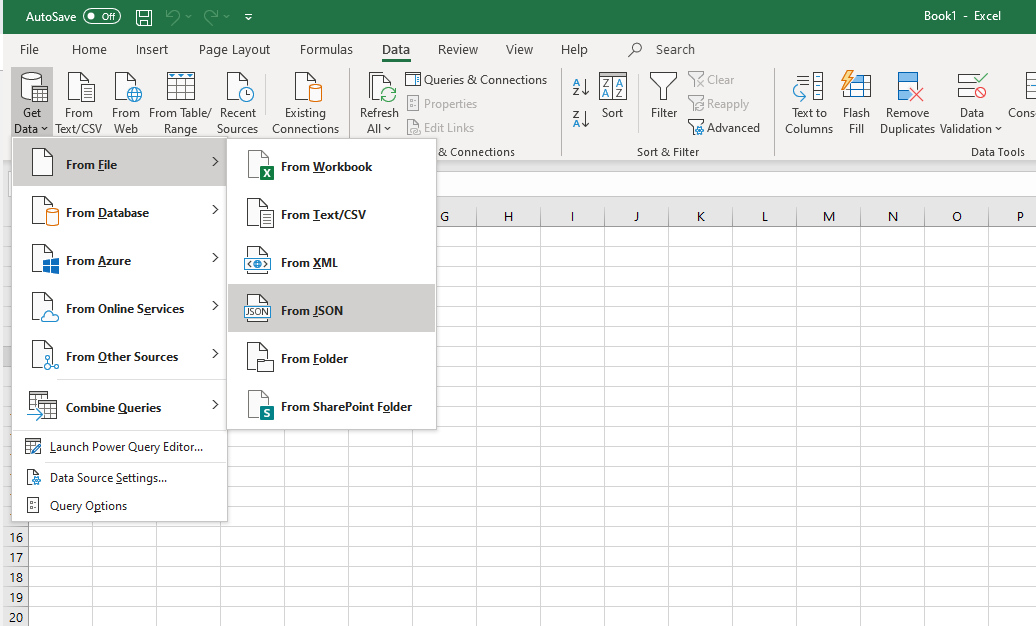This screenshot has height=626, width=1036.
Task: Select column K header
Action: click(x=700, y=216)
